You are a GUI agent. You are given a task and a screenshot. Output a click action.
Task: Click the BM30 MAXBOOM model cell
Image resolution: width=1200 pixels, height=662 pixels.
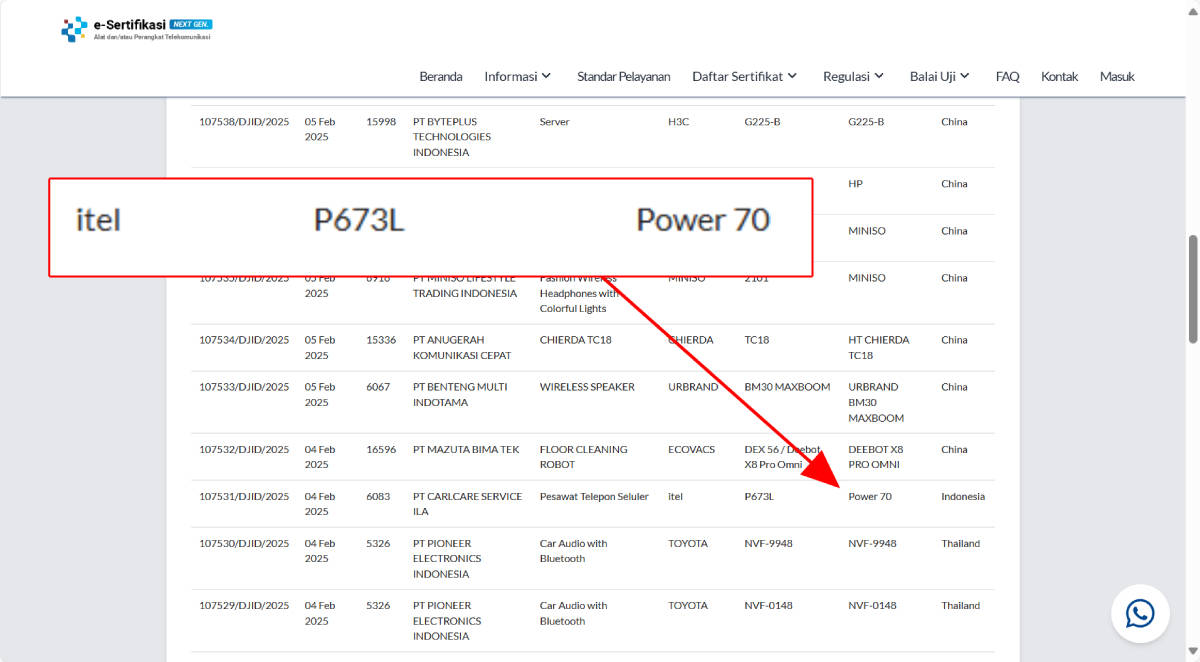point(788,387)
